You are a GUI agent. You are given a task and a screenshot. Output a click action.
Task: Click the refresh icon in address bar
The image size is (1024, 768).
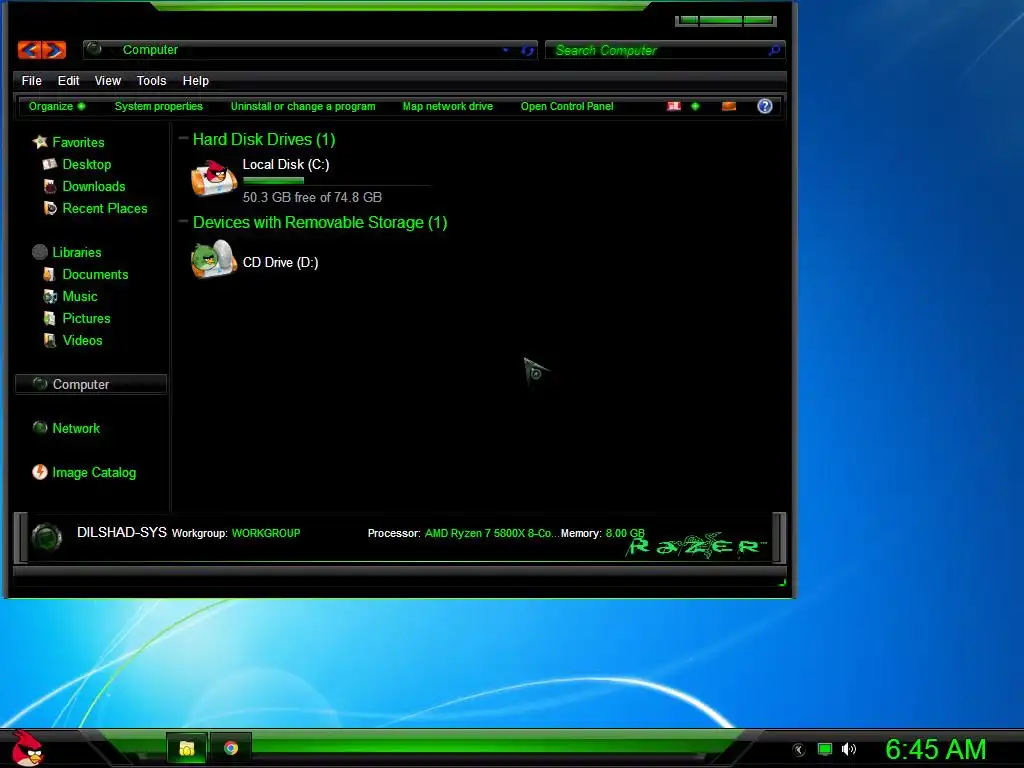[x=527, y=50]
